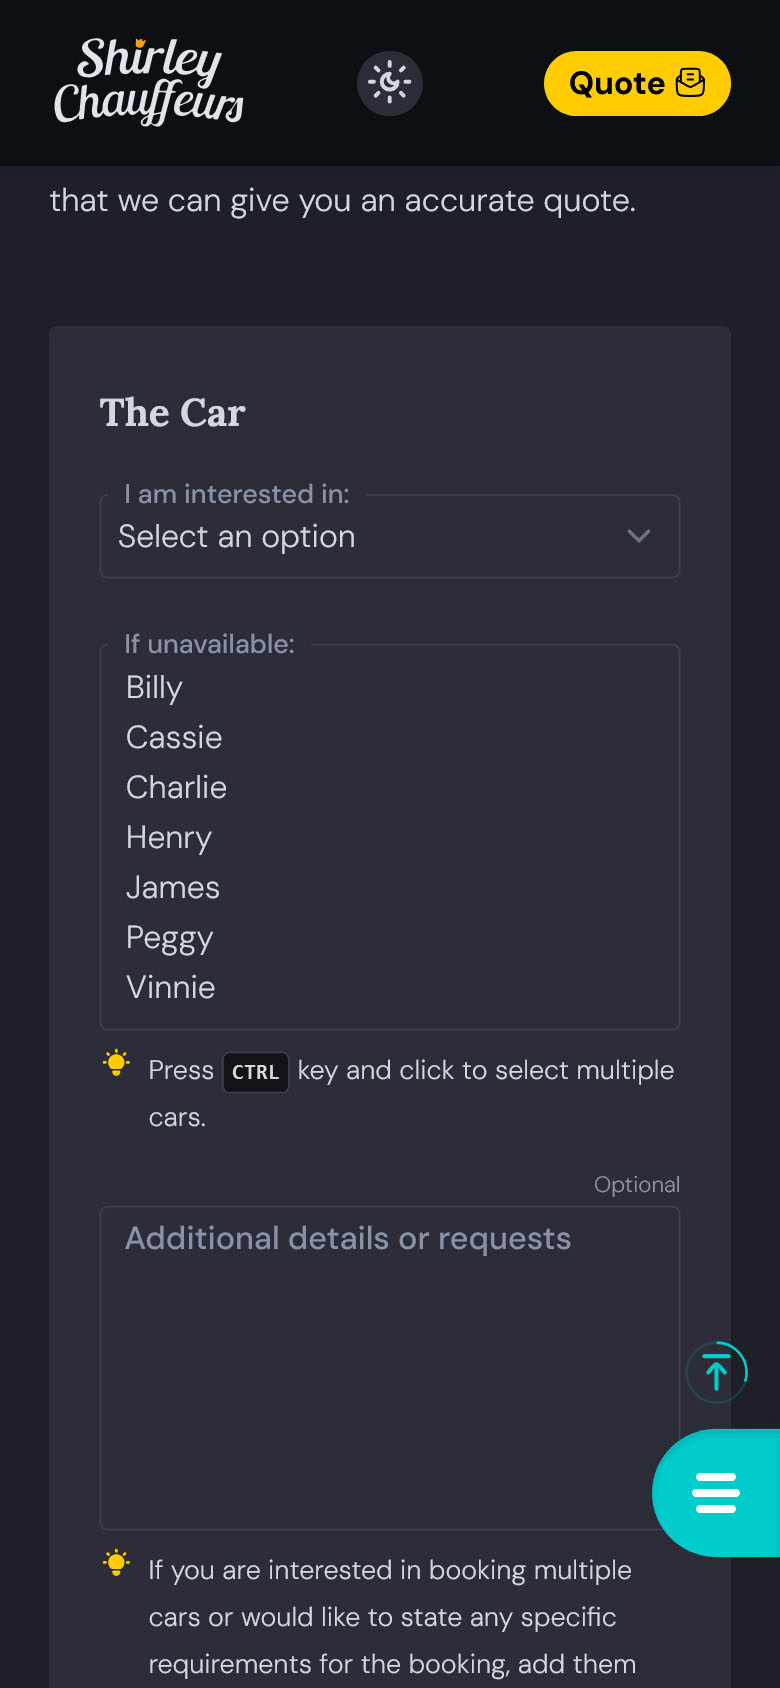Image resolution: width=780 pixels, height=1688 pixels.
Task: Click "The Car" section heading
Action: [173, 413]
